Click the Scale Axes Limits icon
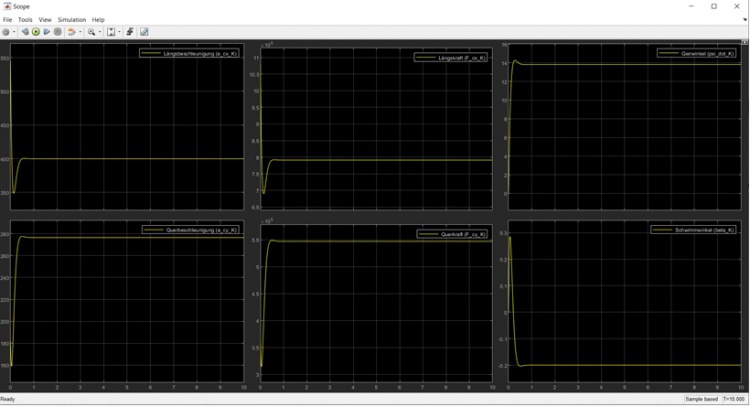This screenshot has height=407, width=750. (111, 31)
